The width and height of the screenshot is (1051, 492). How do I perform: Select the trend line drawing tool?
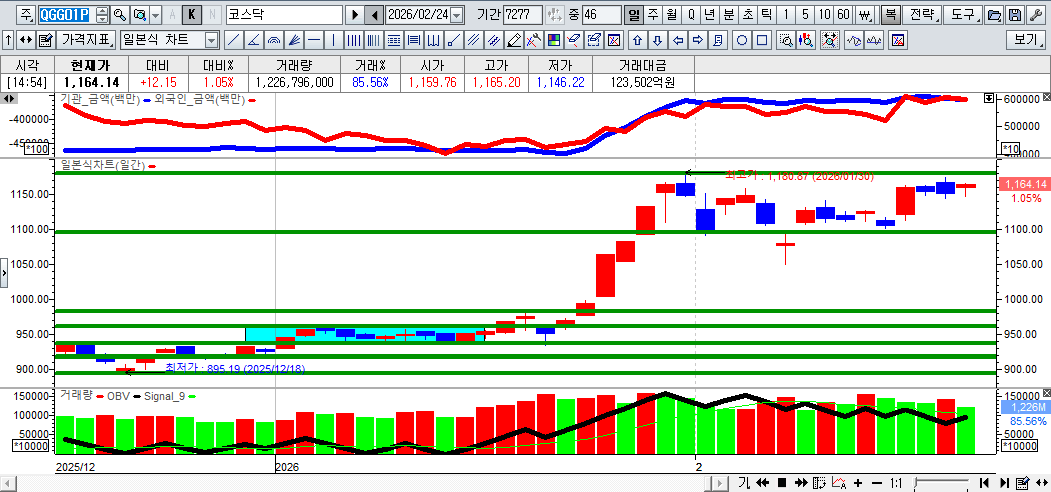(233, 40)
